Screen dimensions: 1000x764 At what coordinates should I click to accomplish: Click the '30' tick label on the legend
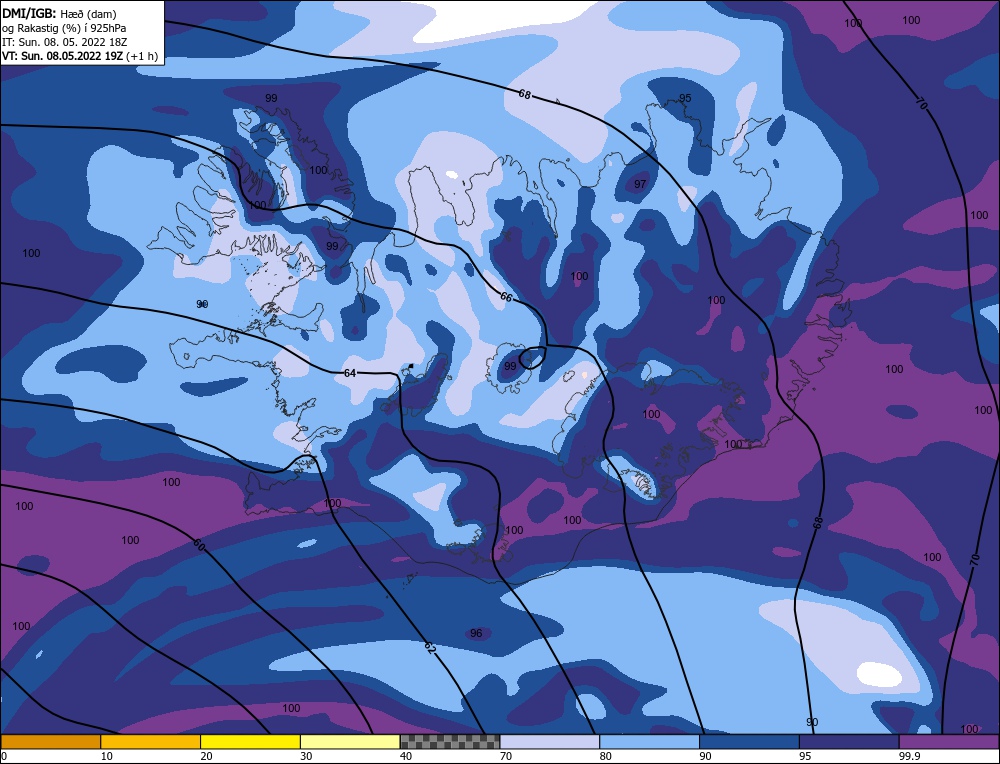tap(306, 756)
